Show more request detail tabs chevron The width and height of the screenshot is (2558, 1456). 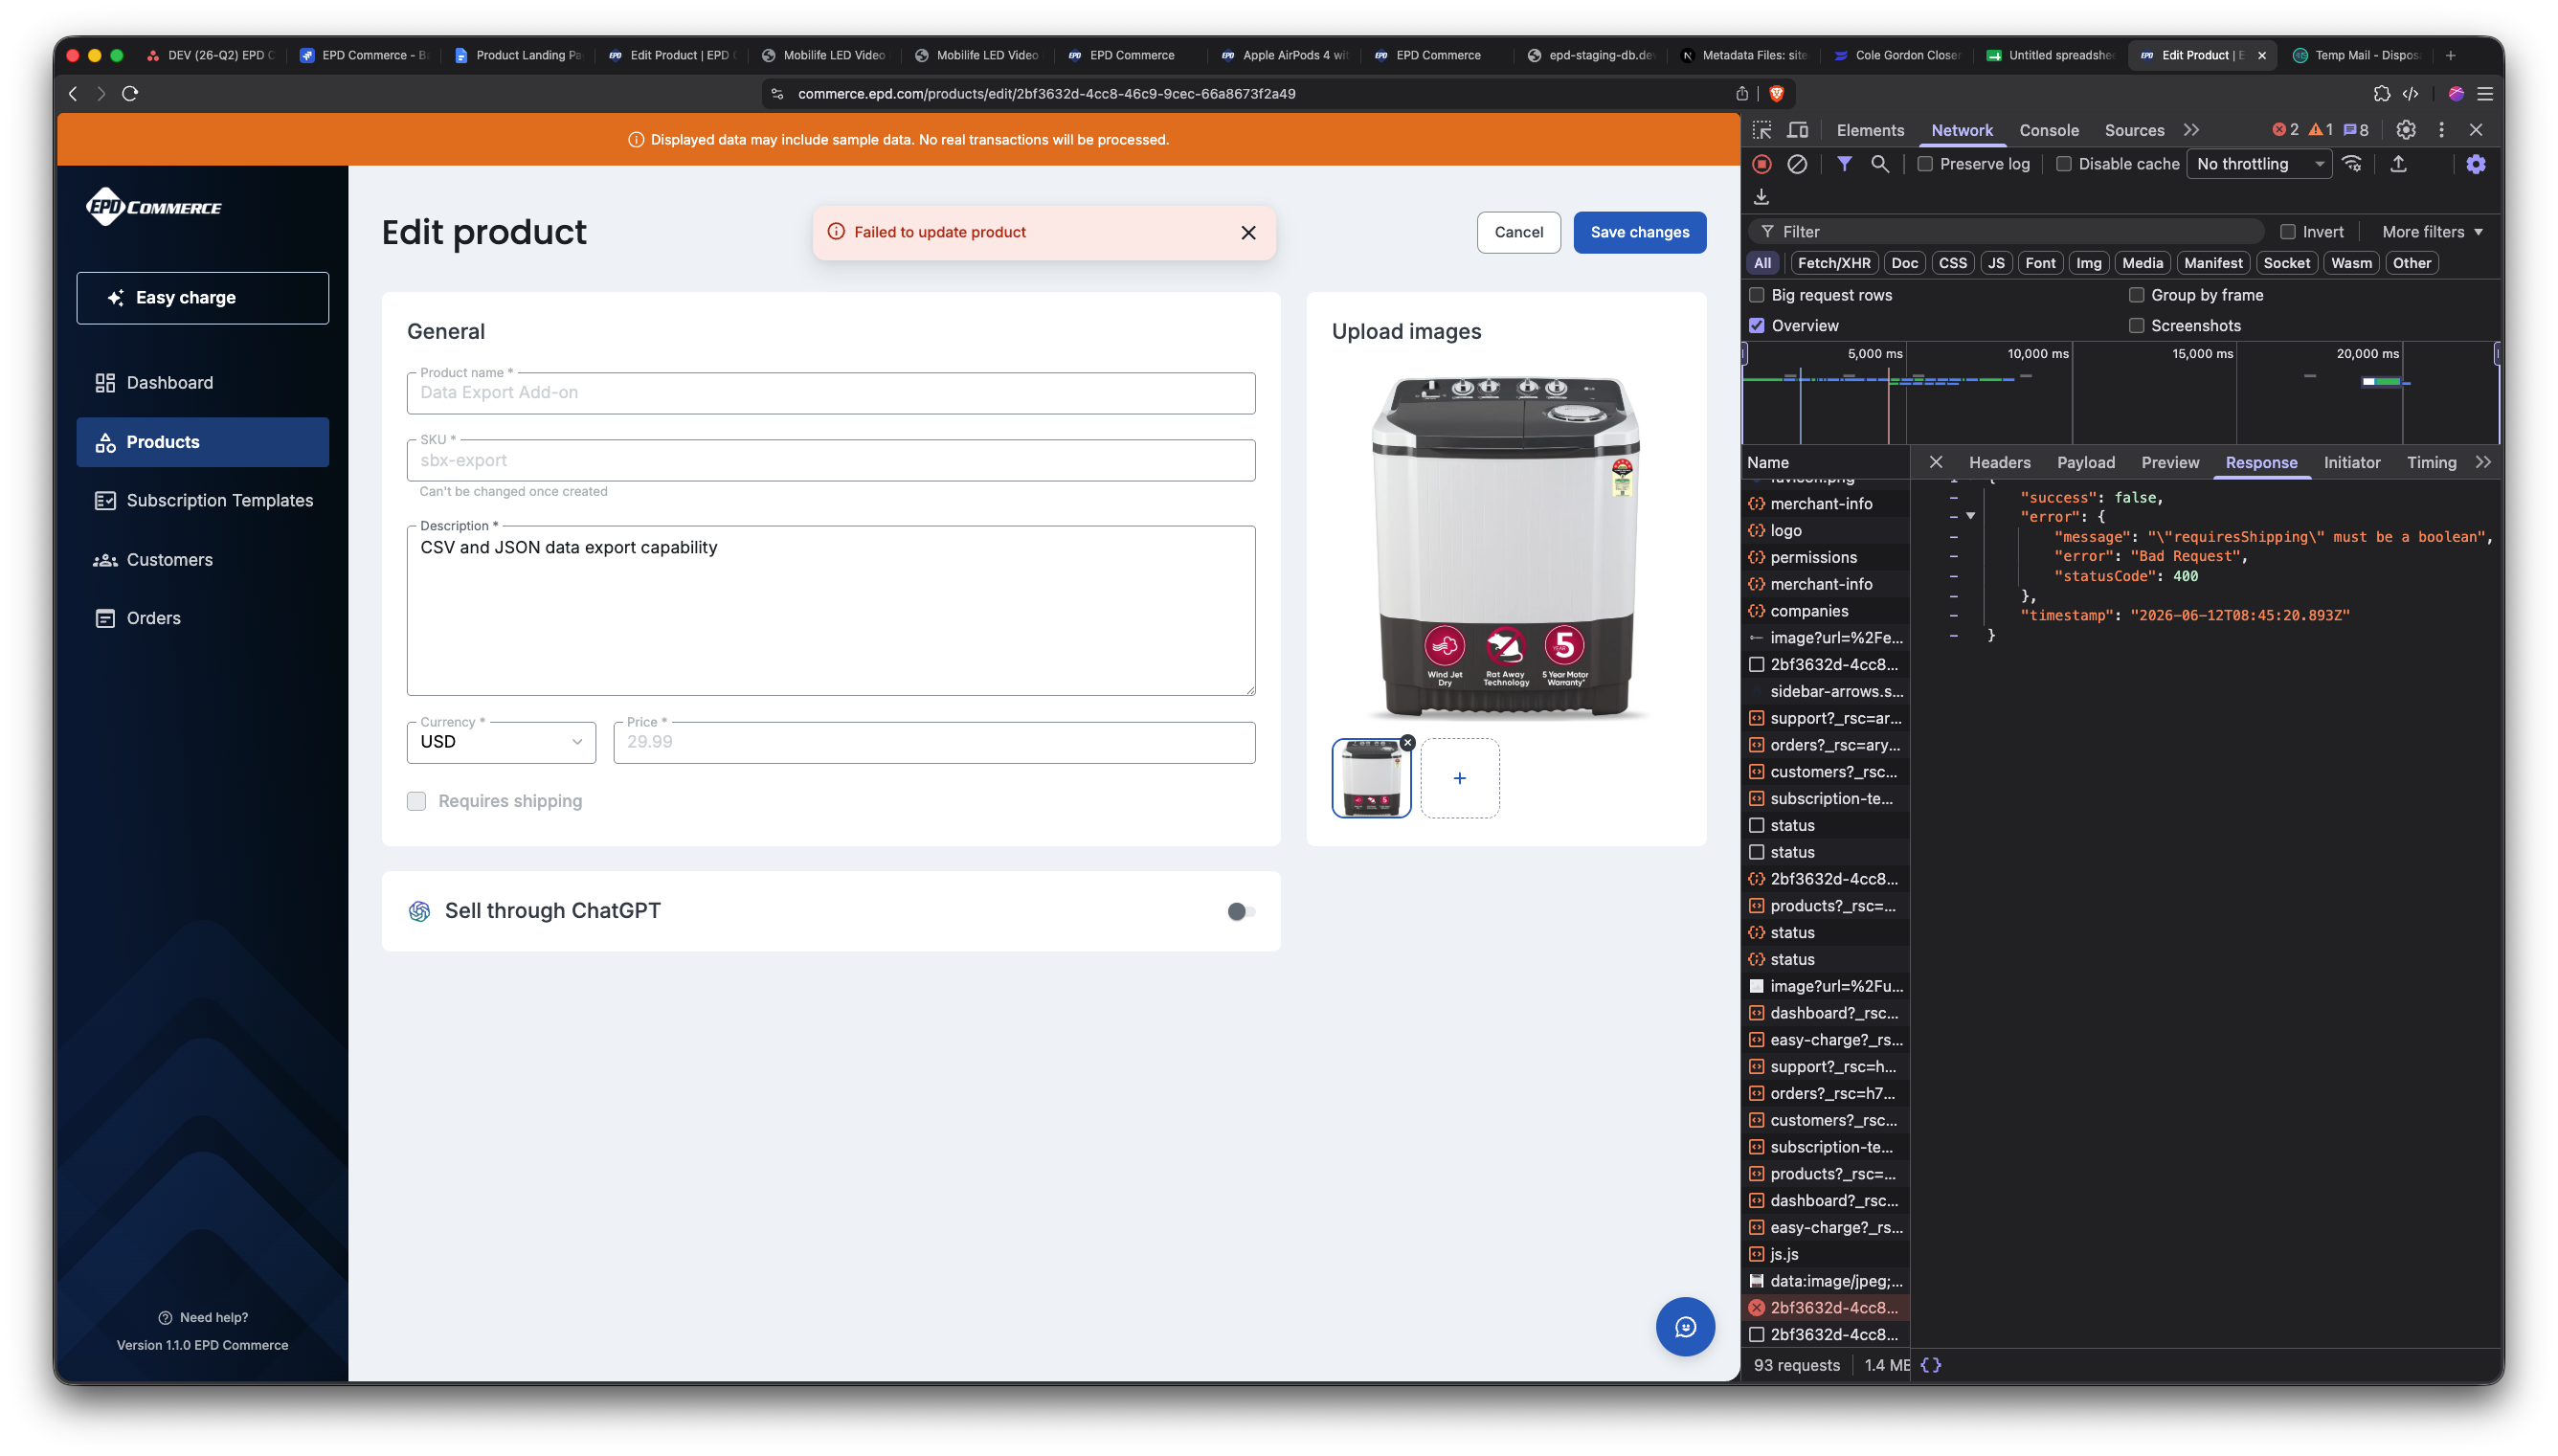tap(2483, 462)
